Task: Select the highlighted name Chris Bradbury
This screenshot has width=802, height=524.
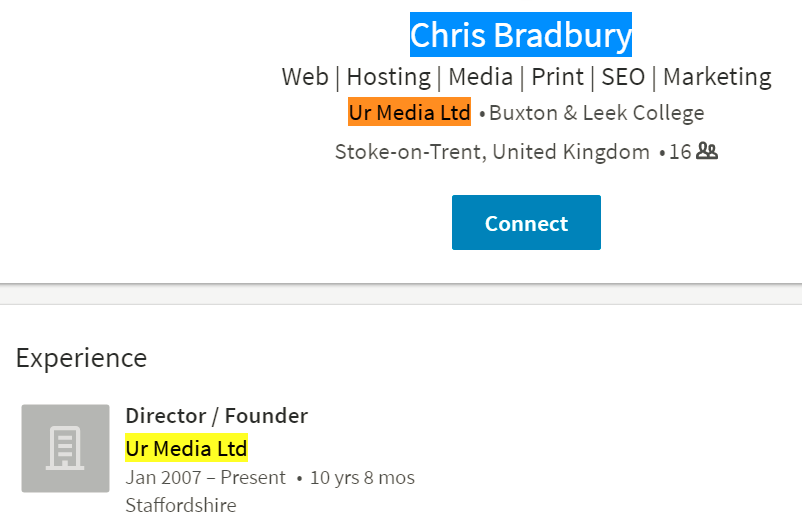Action: [521, 35]
